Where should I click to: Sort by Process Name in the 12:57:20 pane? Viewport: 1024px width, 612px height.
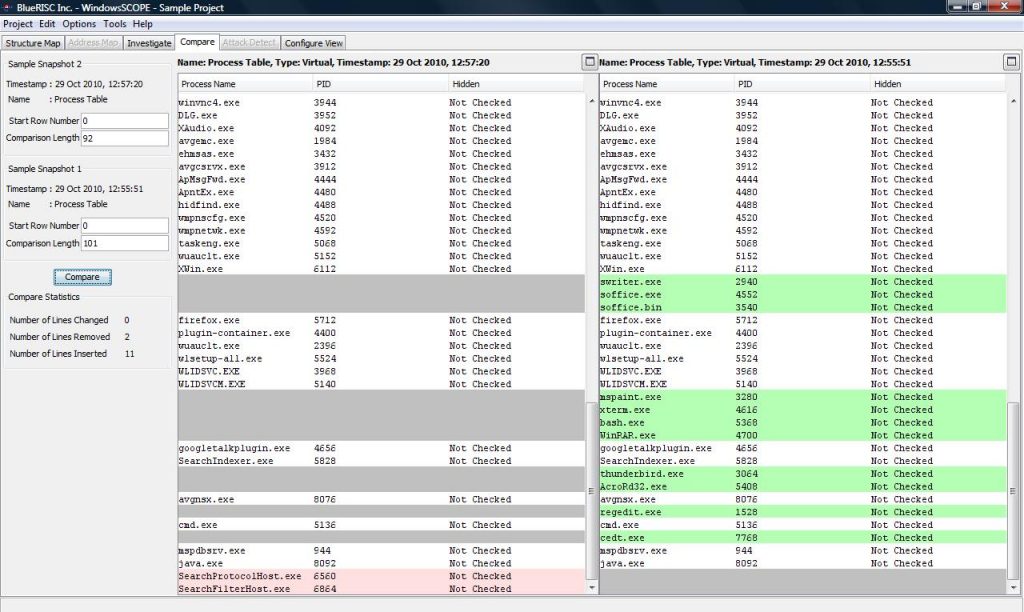(x=245, y=84)
